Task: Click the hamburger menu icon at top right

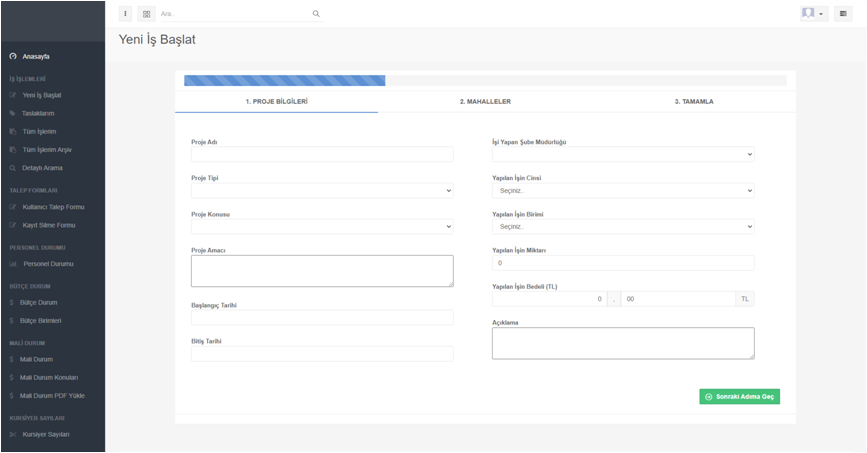Action: (843, 14)
